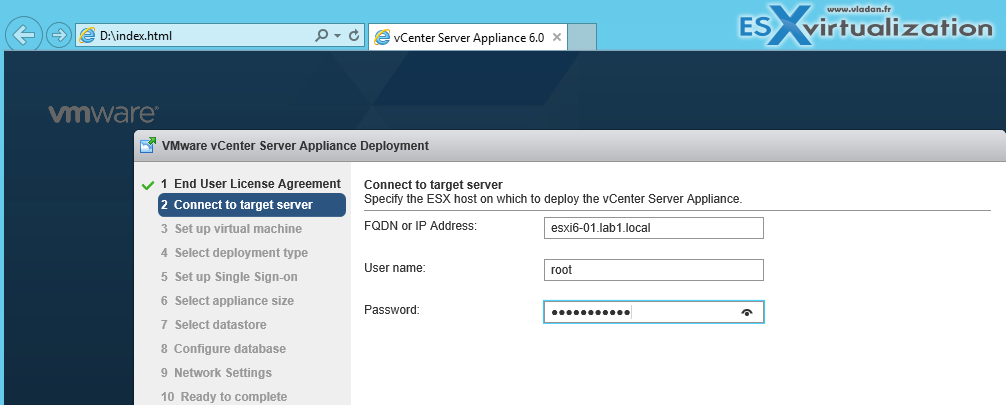Select step 4 Select deployment type
Image resolution: width=1006 pixels, height=405 pixels.
tap(234, 253)
